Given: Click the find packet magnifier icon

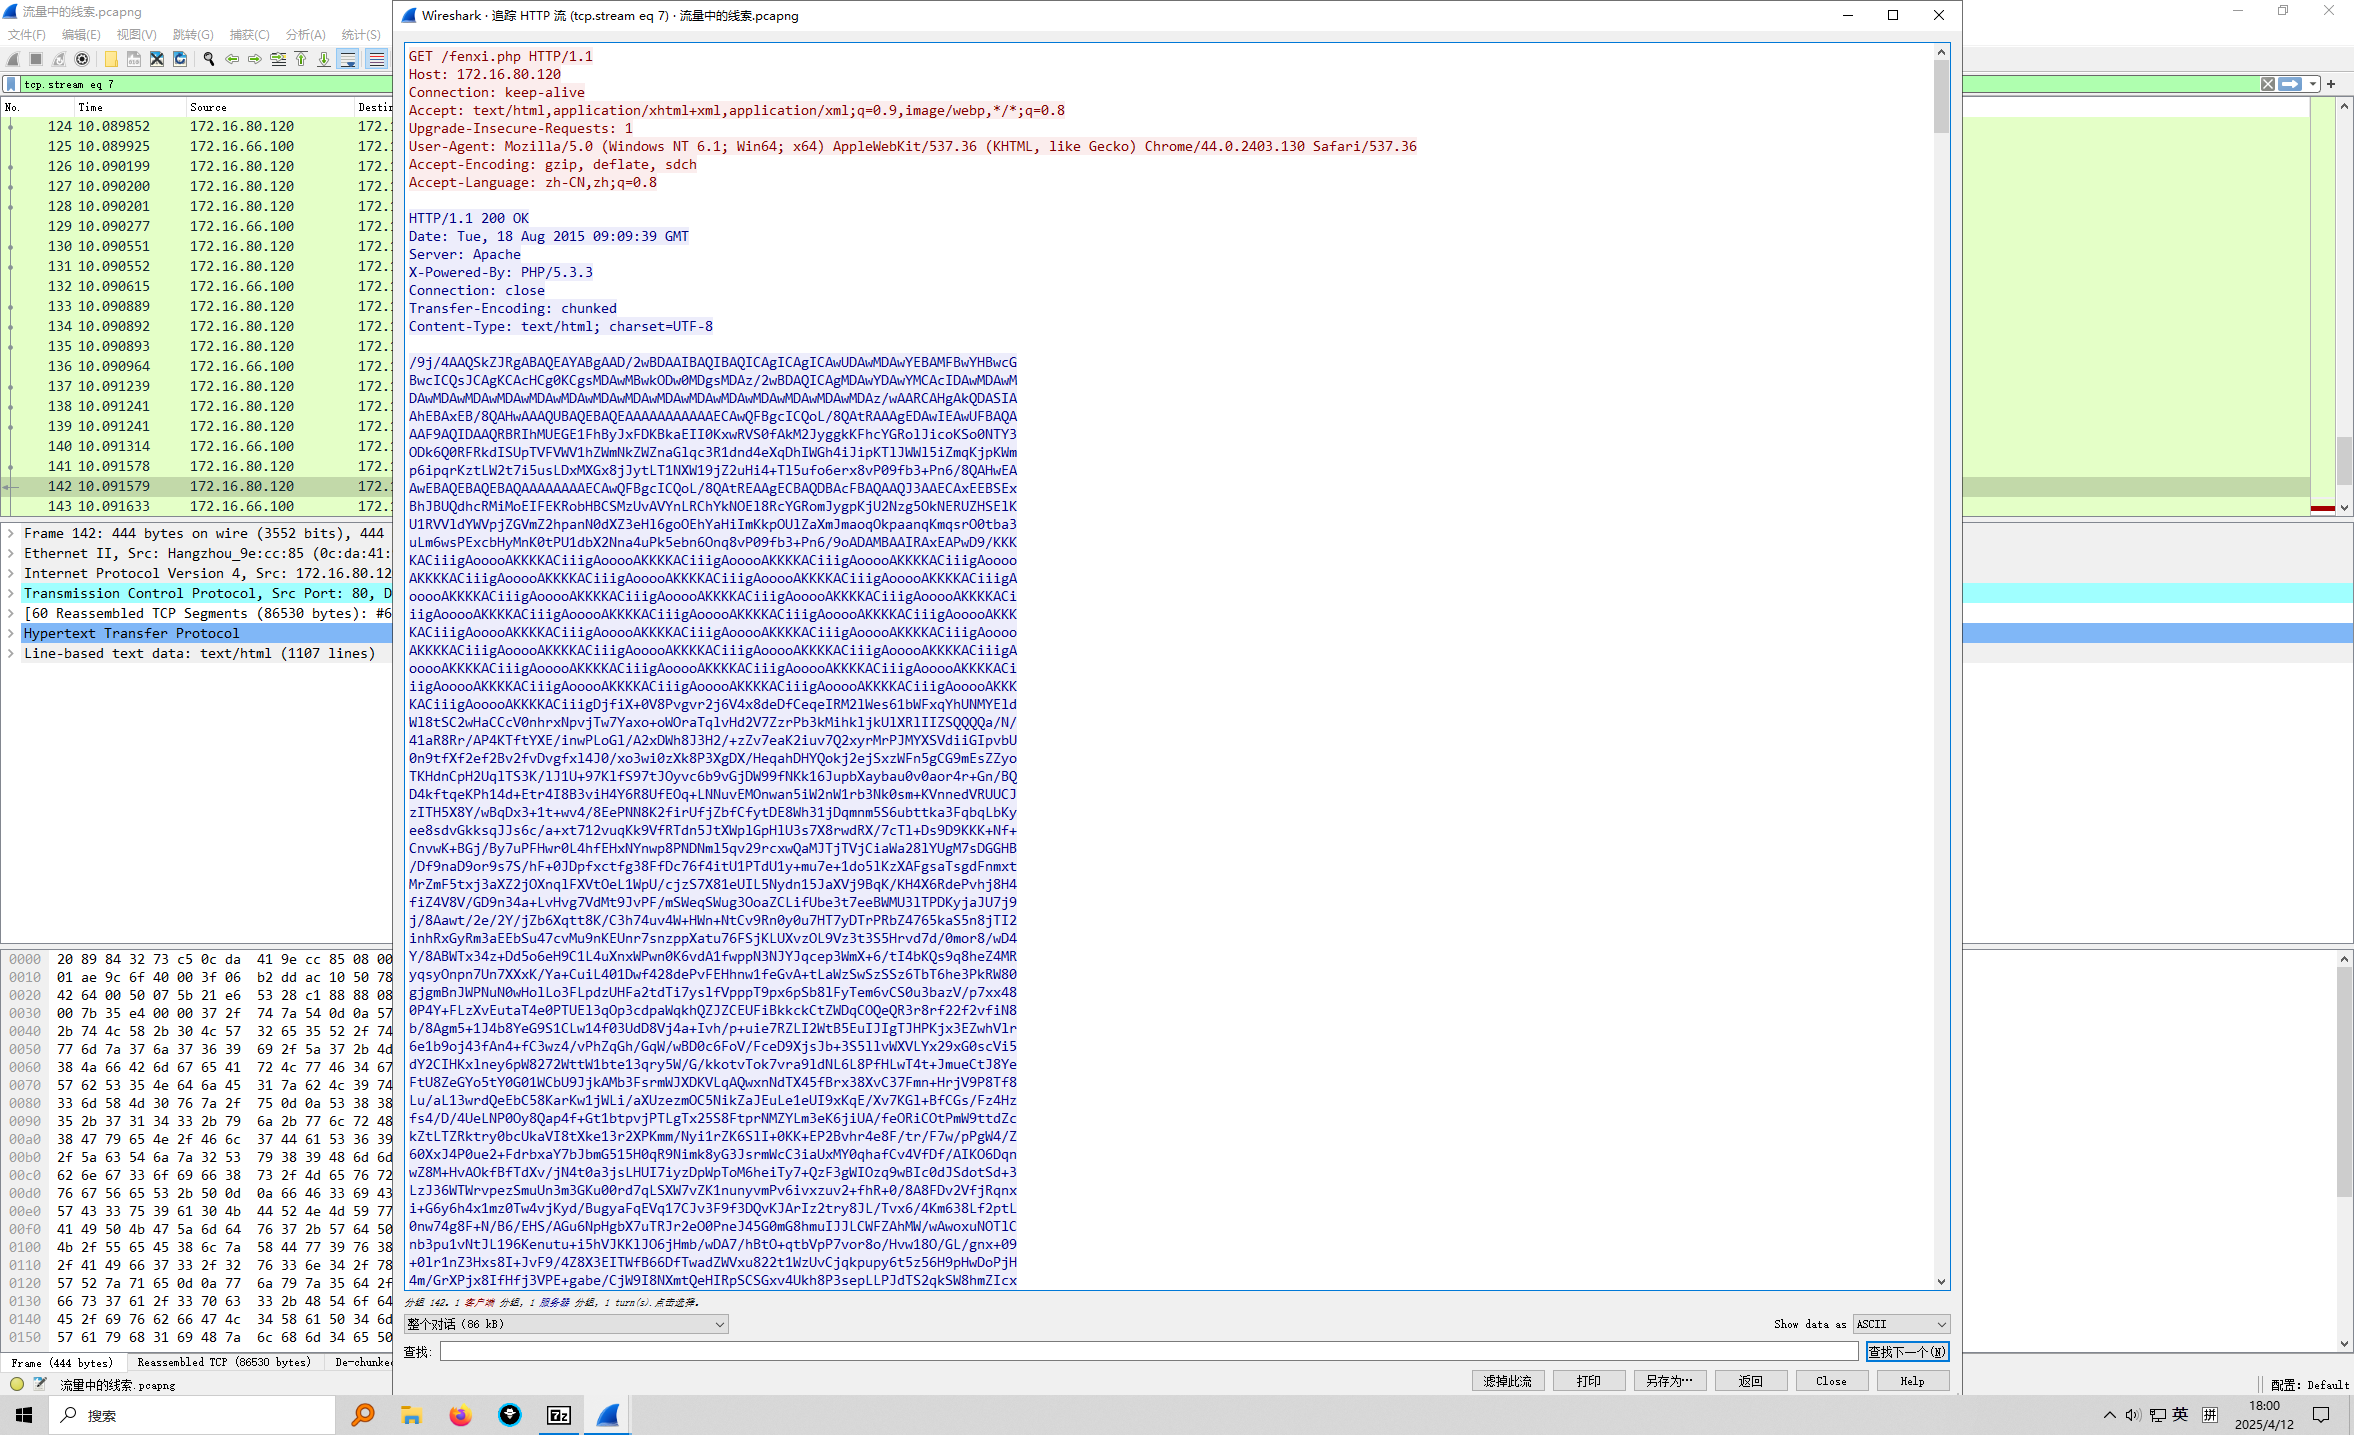Looking at the screenshot, I should pyautogui.click(x=209, y=59).
